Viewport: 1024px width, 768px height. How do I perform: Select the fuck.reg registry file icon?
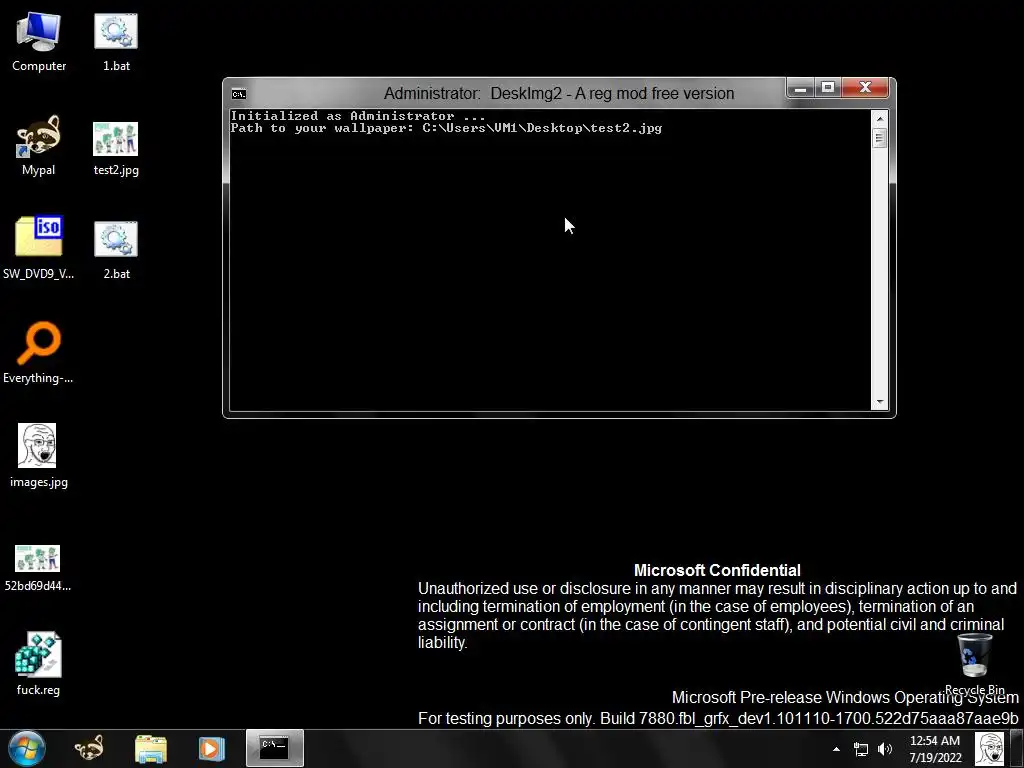pyautogui.click(x=39, y=664)
